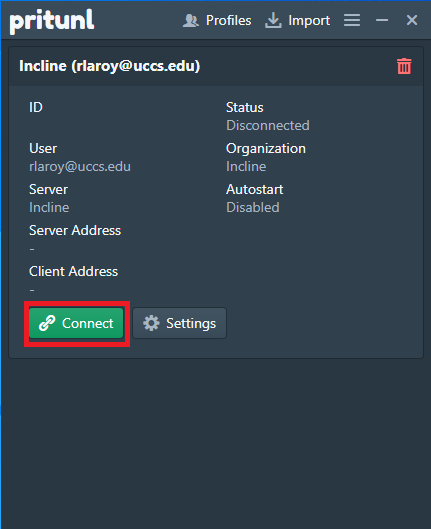The width and height of the screenshot is (431, 529).
Task: Open the hamburger menu icon
Action: [x=352, y=20]
